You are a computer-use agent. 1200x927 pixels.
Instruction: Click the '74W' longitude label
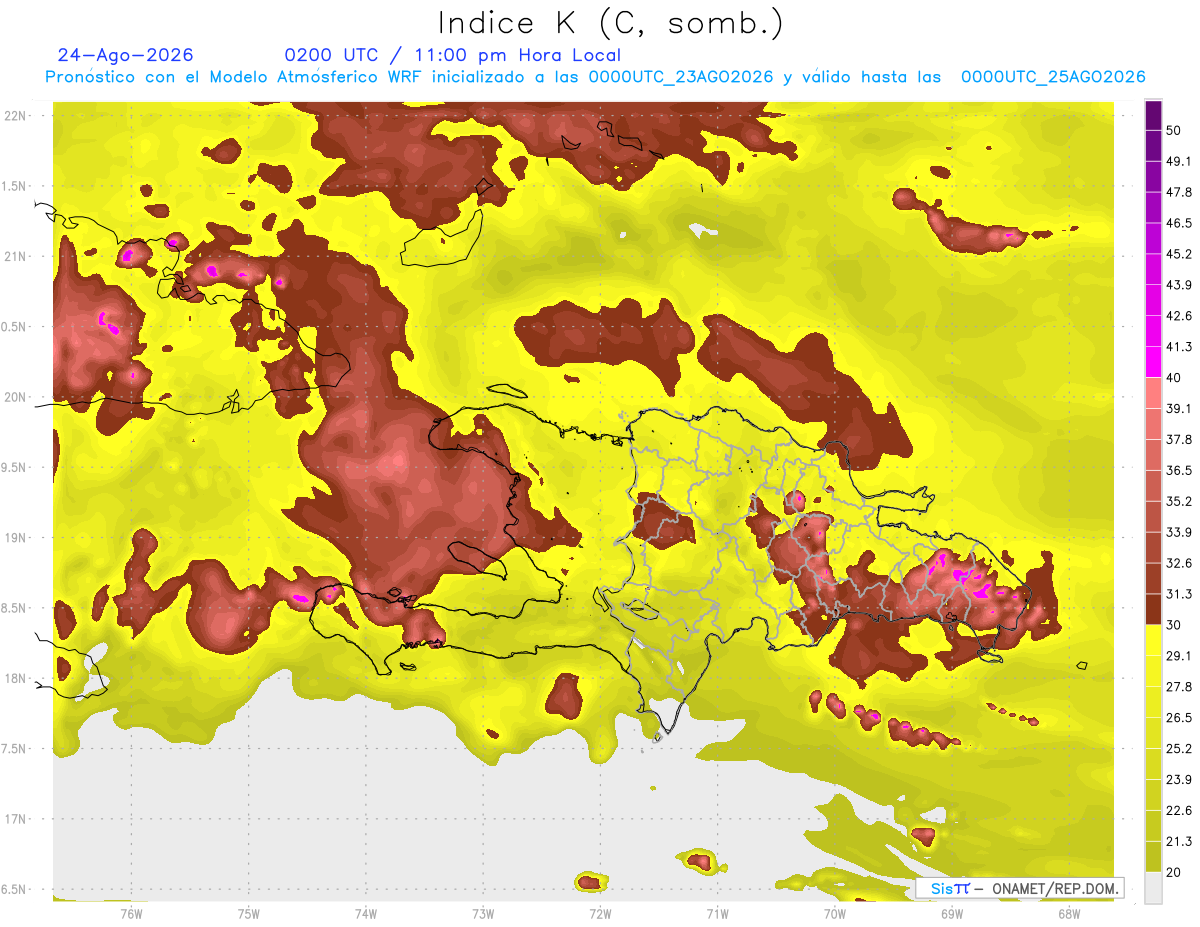click(366, 913)
